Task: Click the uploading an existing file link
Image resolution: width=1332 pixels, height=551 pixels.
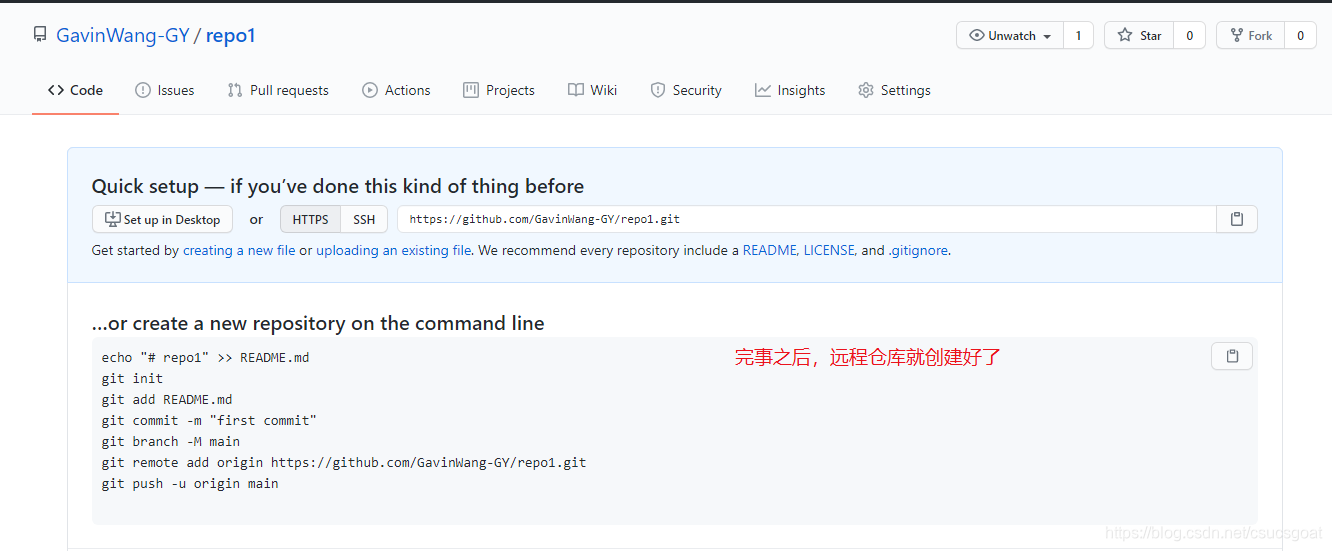Action: pyautogui.click(x=394, y=250)
